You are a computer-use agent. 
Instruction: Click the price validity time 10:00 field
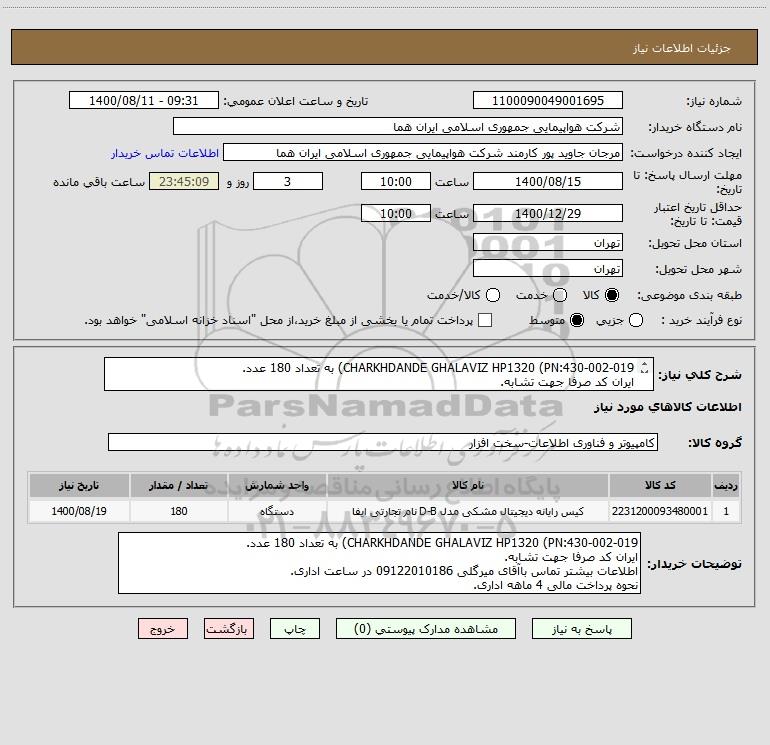coord(396,213)
